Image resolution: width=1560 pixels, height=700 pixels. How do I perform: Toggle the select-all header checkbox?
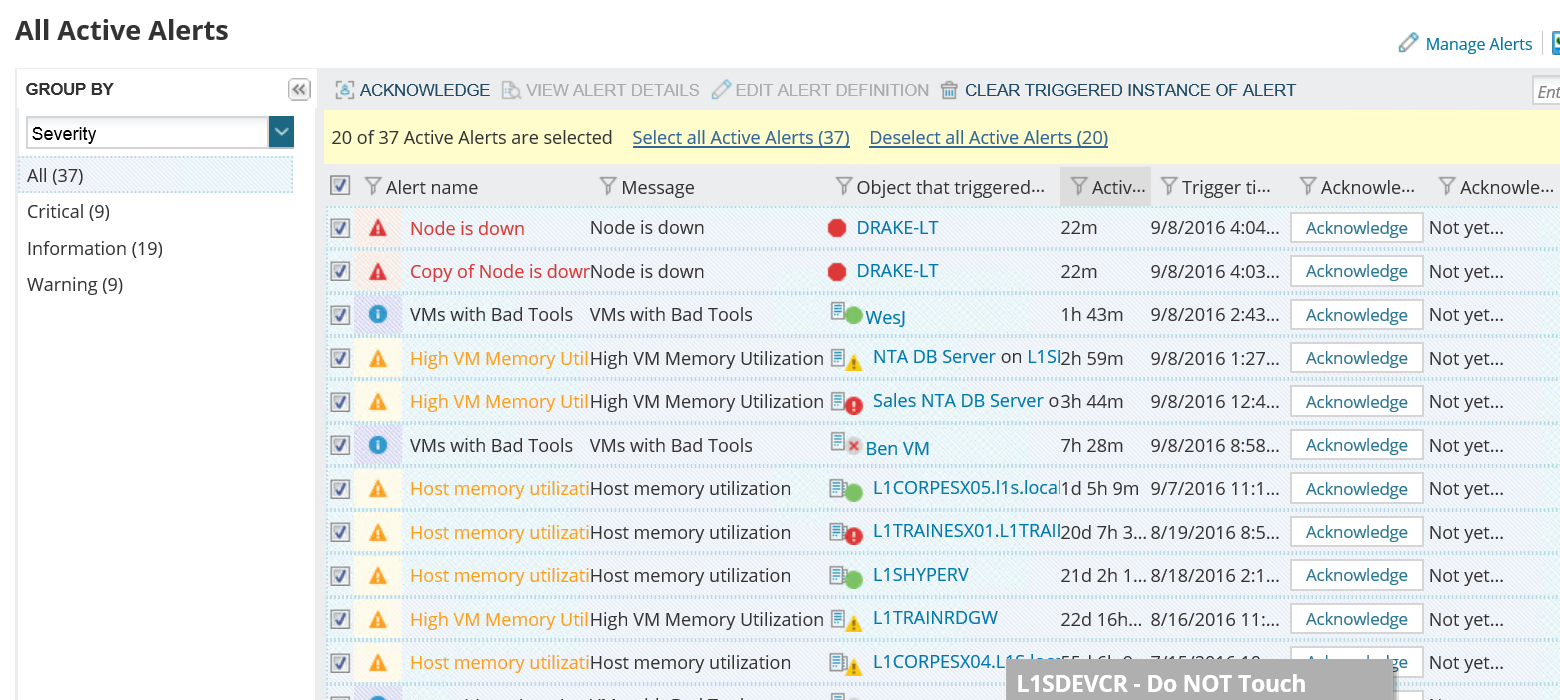pyautogui.click(x=340, y=185)
